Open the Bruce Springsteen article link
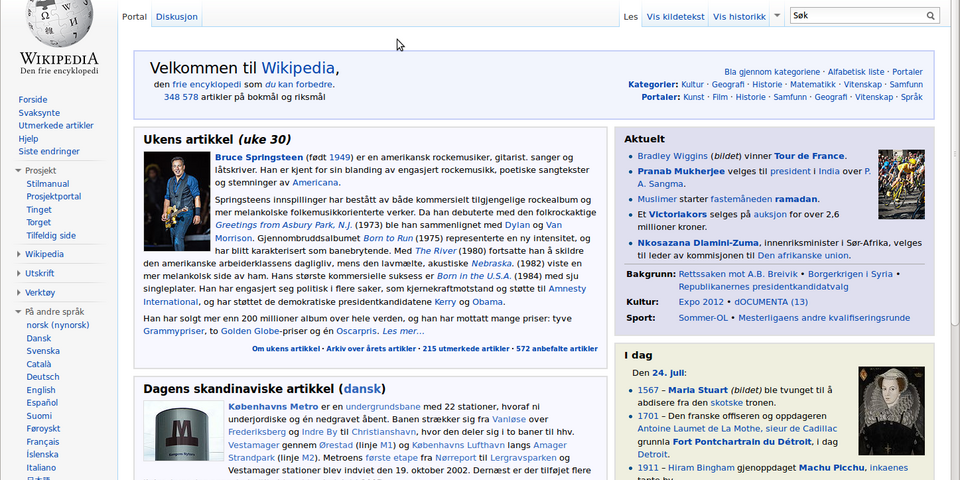 click(259, 157)
